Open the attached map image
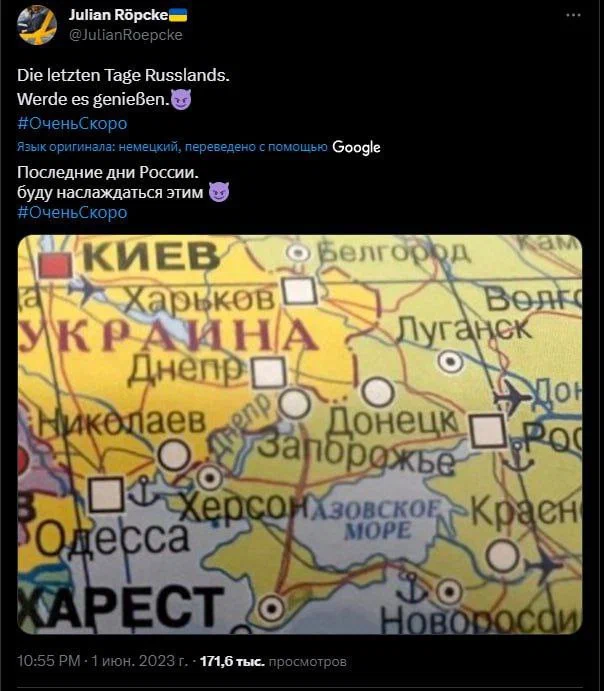Screen dimensions: 604x691 point(300,435)
